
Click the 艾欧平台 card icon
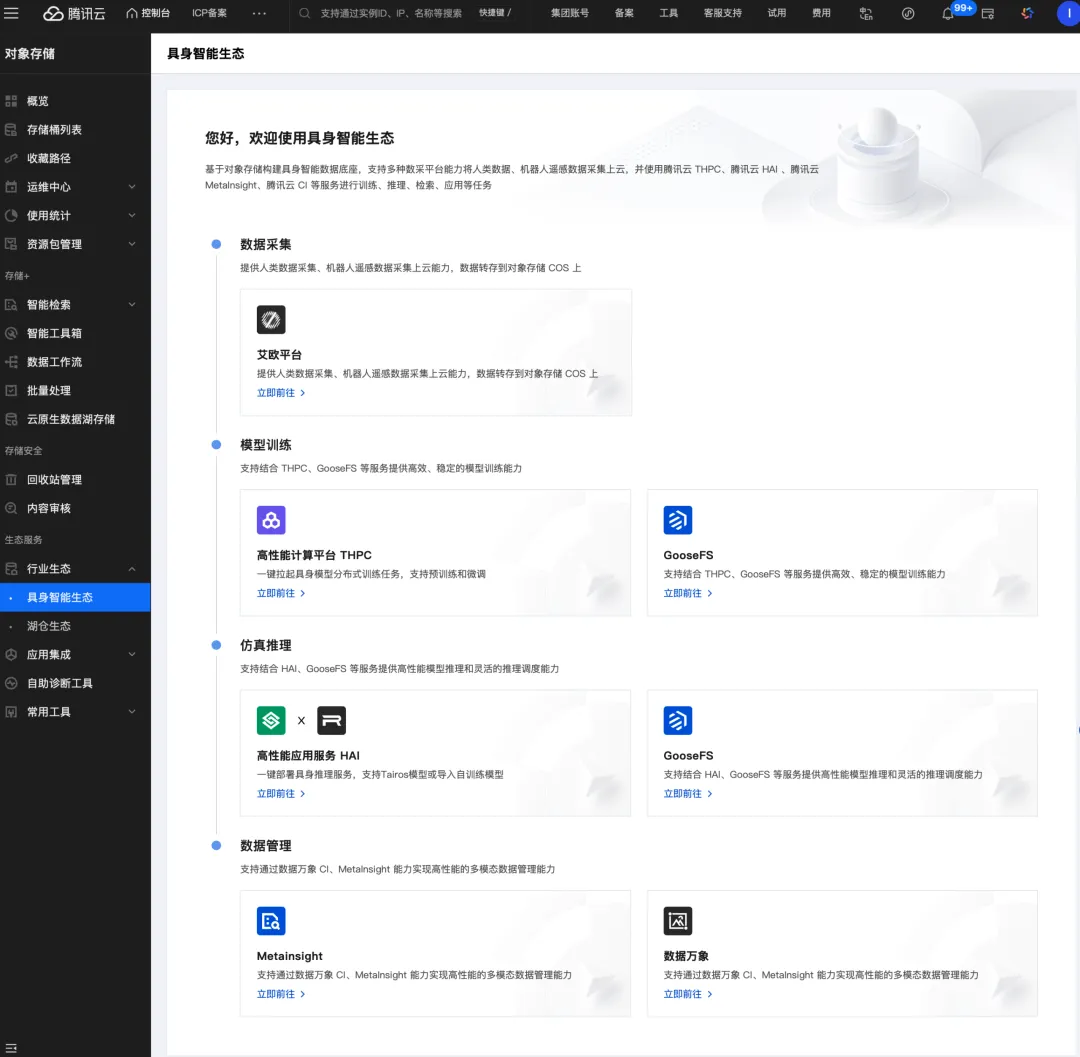point(271,320)
